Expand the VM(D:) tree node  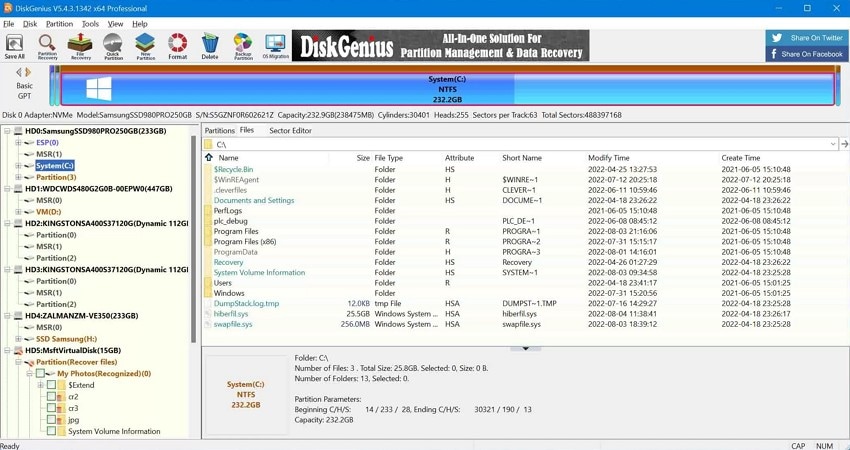tap(18, 212)
